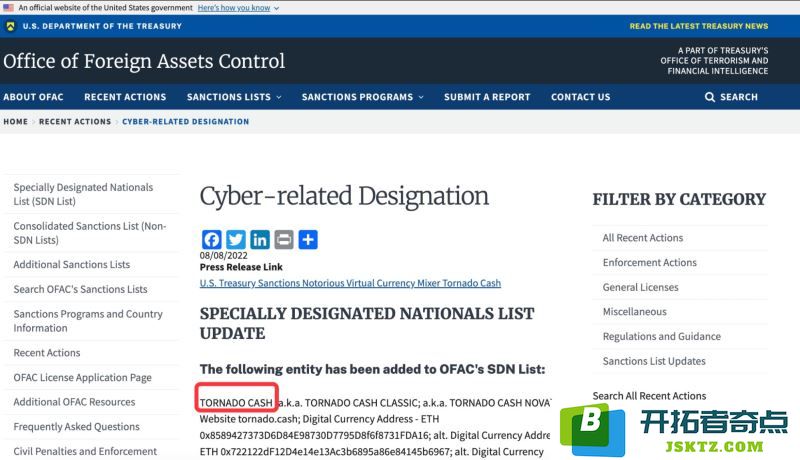Viewport: 800px width, 460px height.
Task: Open the Recent Actions menu item
Action: coord(125,97)
